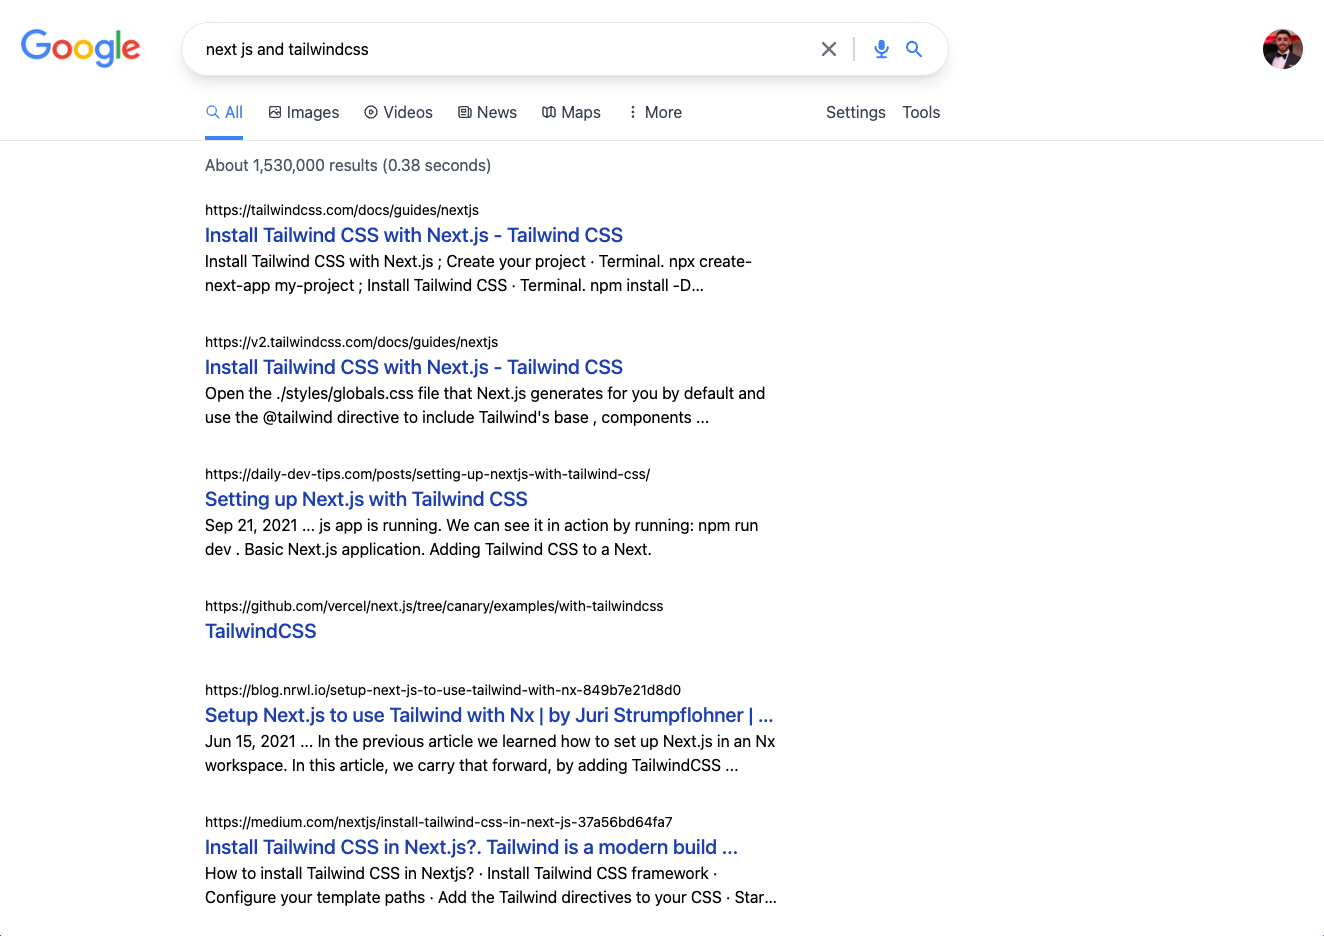1324x936 pixels.
Task: Open 'Setting up Next.js with Tailwind CSS' result
Action: pos(366,499)
